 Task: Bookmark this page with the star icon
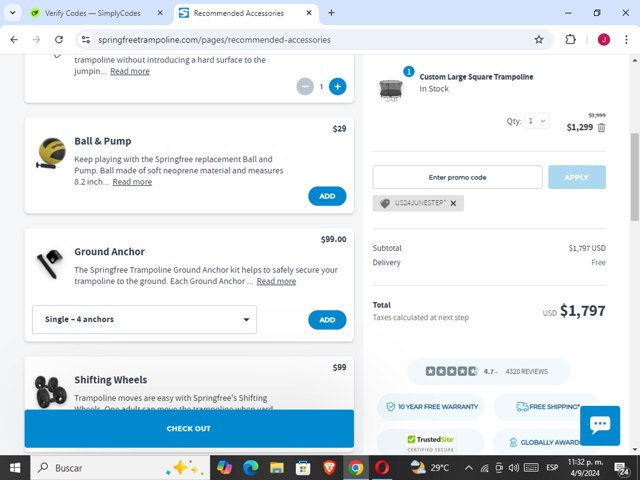(x=539, y=40)
